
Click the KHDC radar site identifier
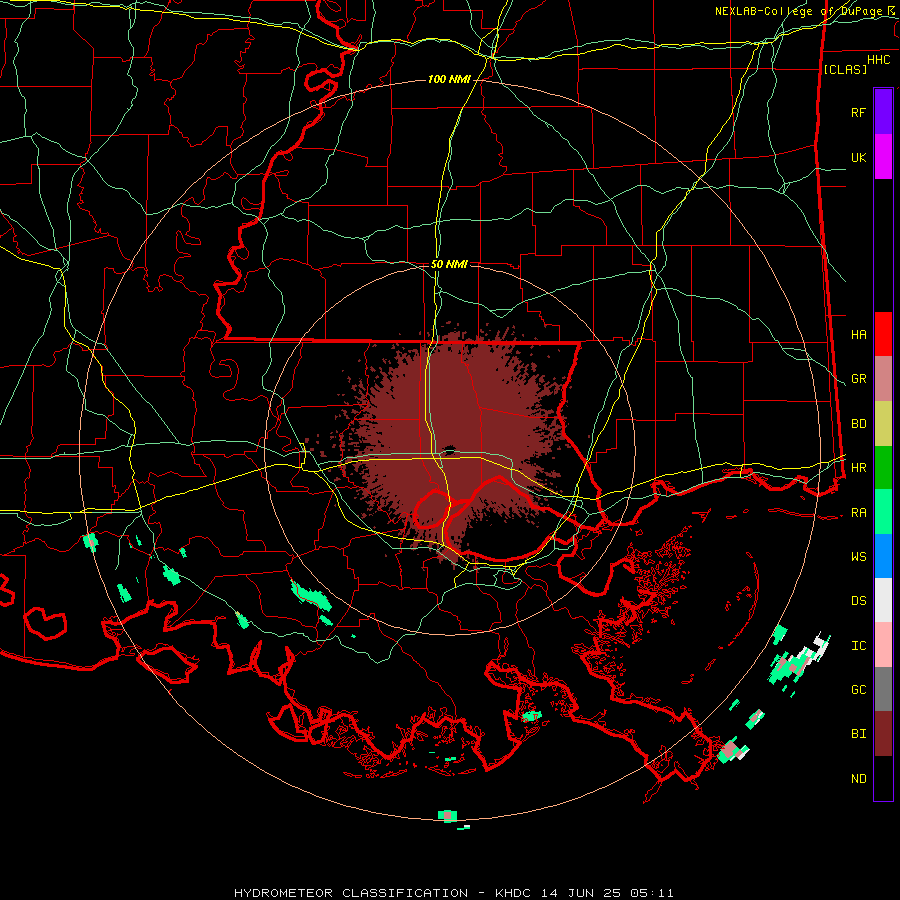[x=515, y=893]
